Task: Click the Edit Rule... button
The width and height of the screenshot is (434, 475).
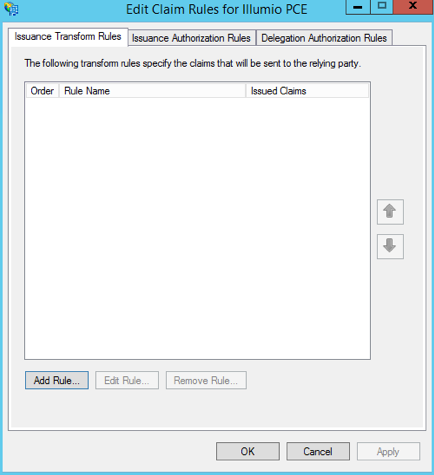Action: pyautogui.click(x=127, y=380)
